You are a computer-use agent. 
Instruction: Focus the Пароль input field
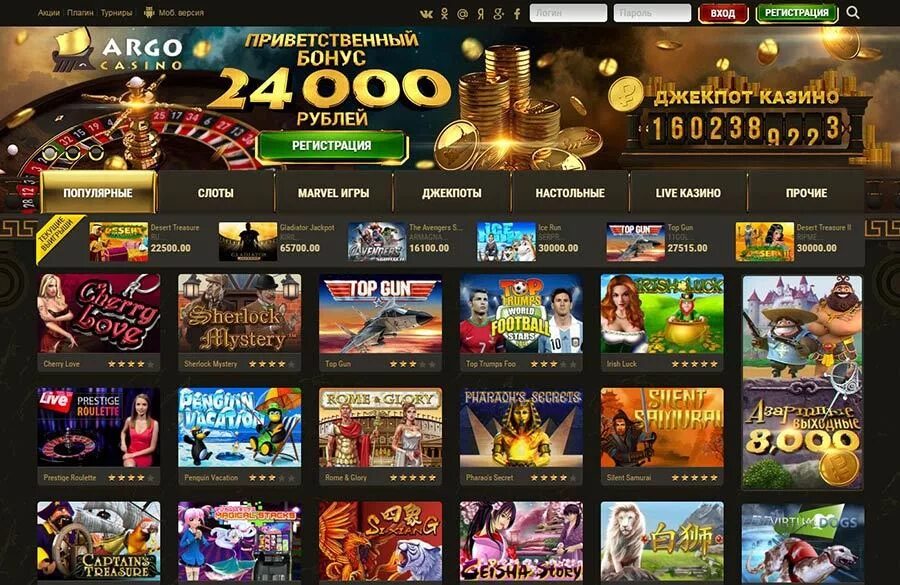(652, 13)
